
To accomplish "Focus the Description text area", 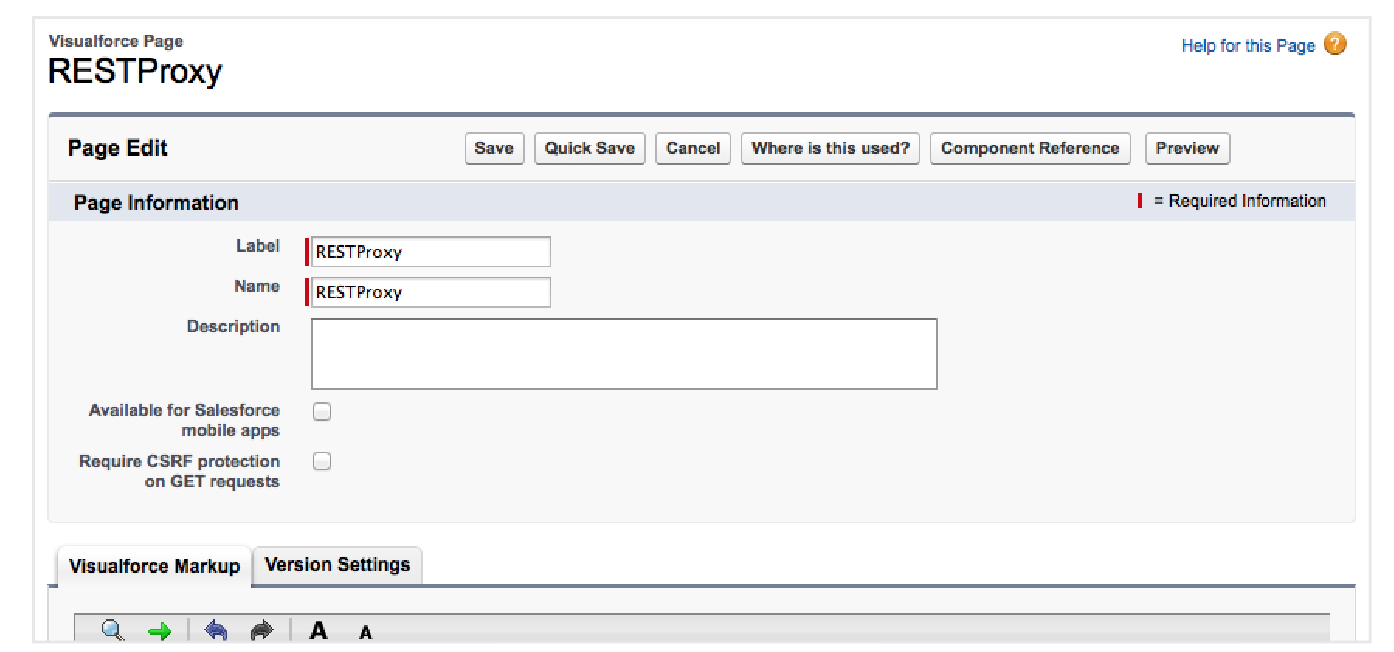I will 624,353.
